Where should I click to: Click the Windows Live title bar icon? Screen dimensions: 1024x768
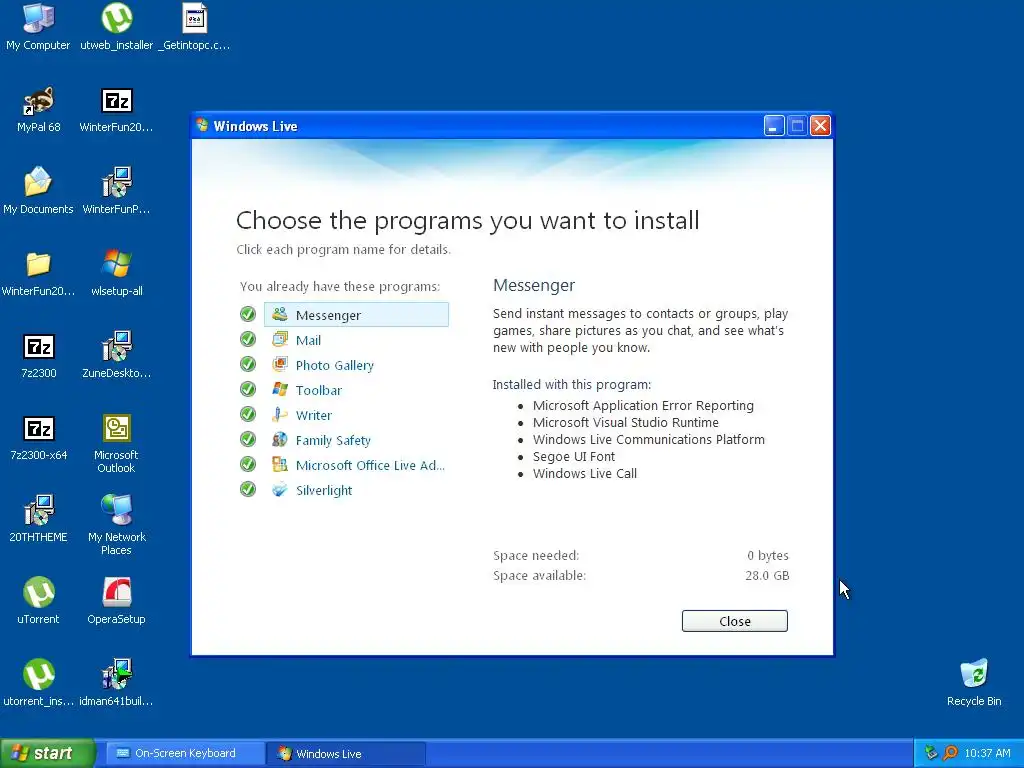click(x=202, y=125)
